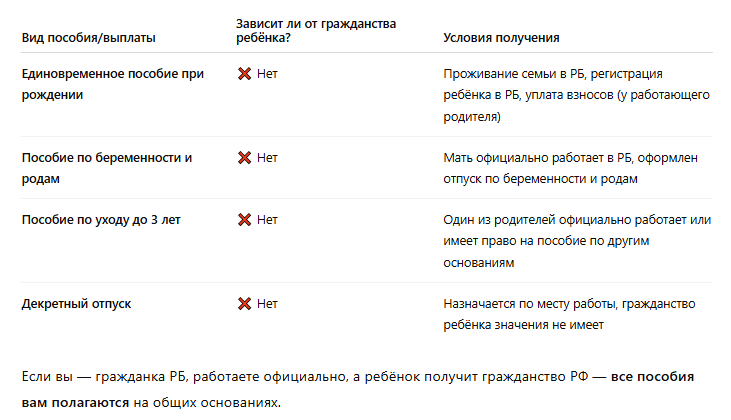
Task: Select 'Пособие по беременности и родам' row label
Action: coord(106,168)
